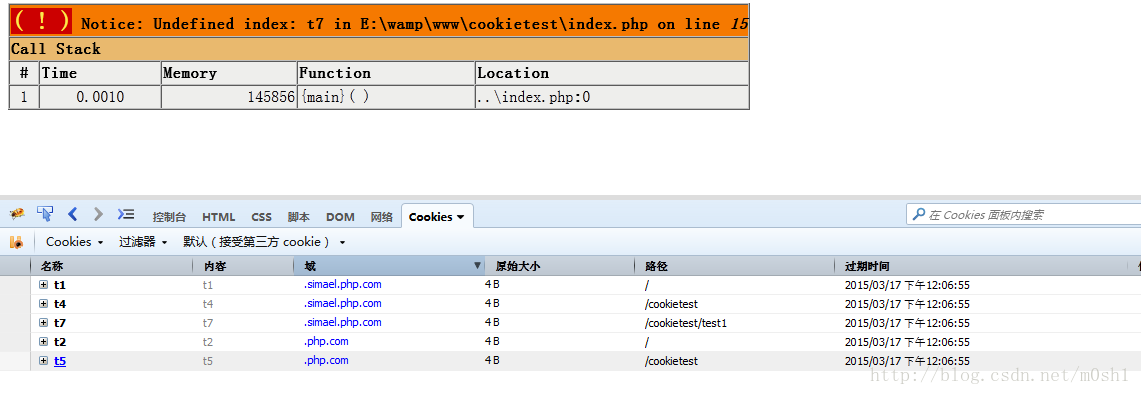Click .simael.php.com domain of t7

tap(343, 322)
